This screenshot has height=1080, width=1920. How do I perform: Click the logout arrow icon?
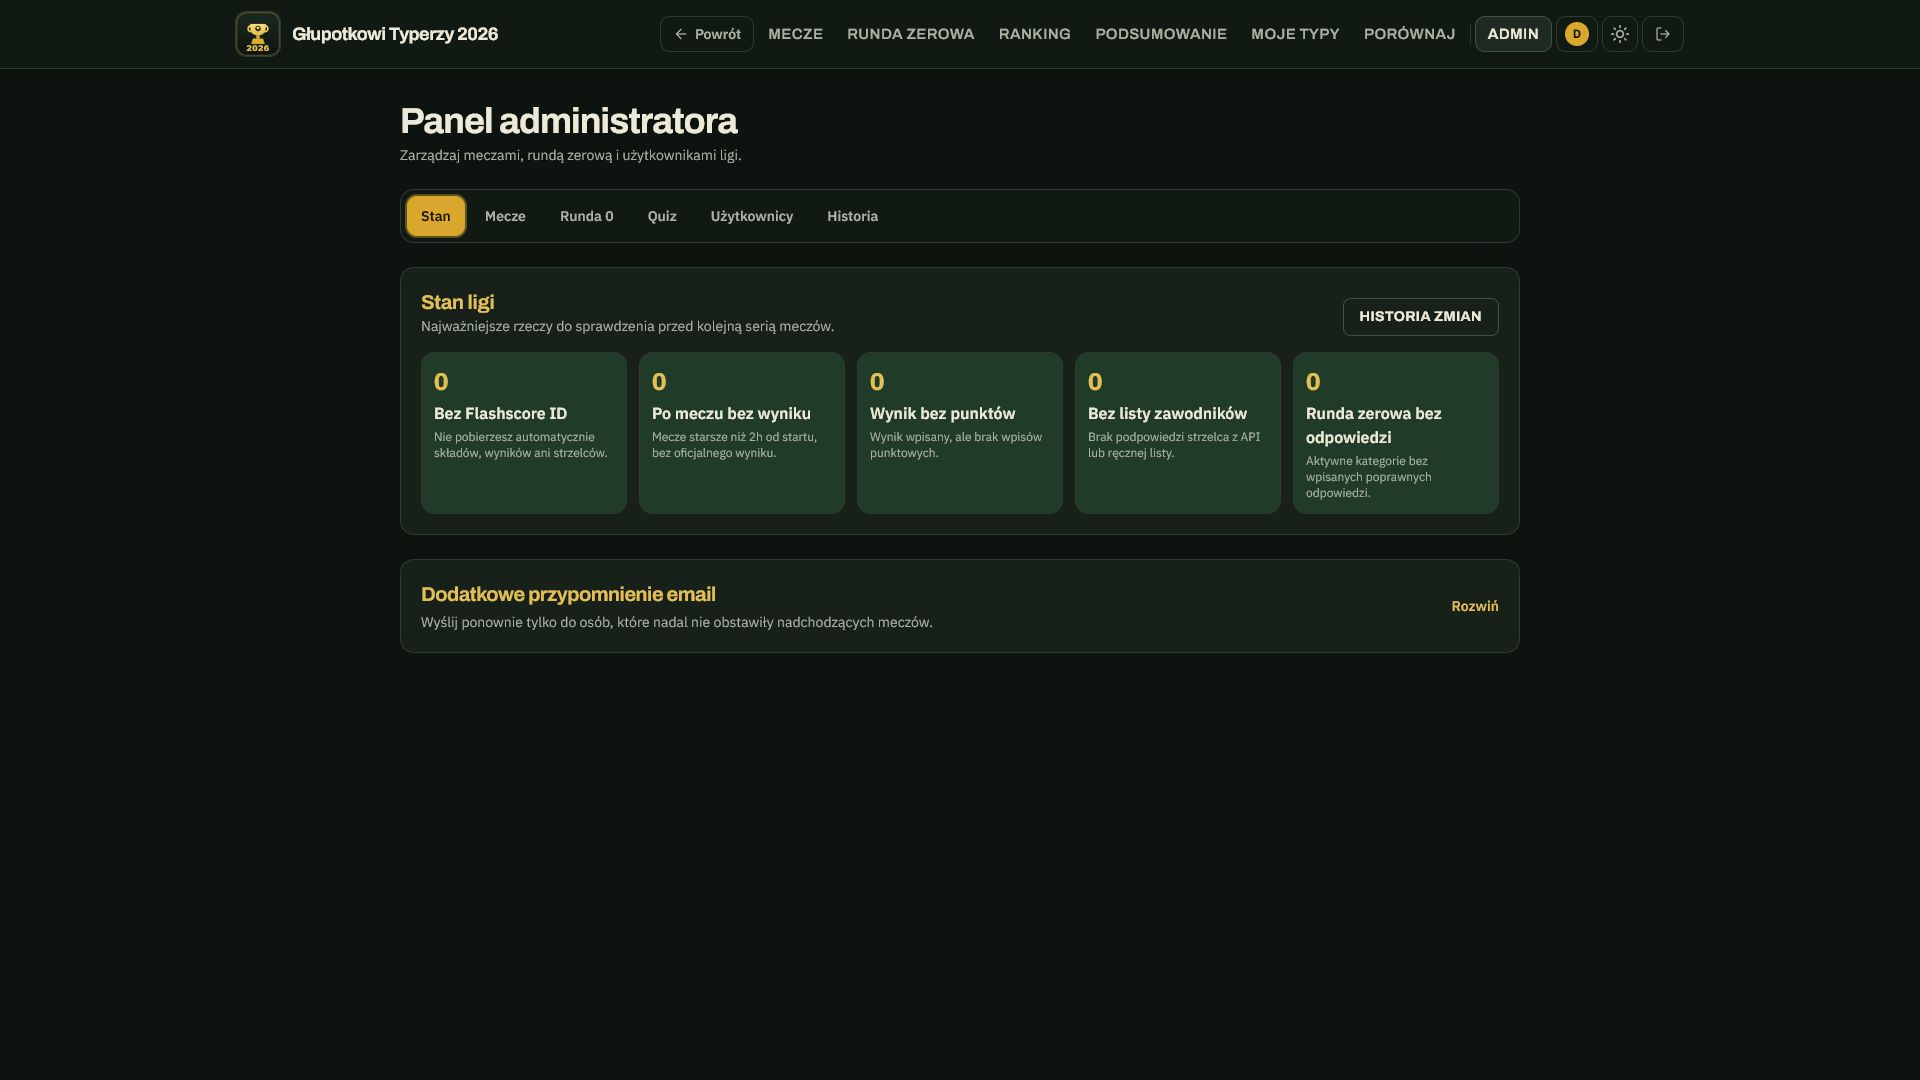pos(1663,34)
